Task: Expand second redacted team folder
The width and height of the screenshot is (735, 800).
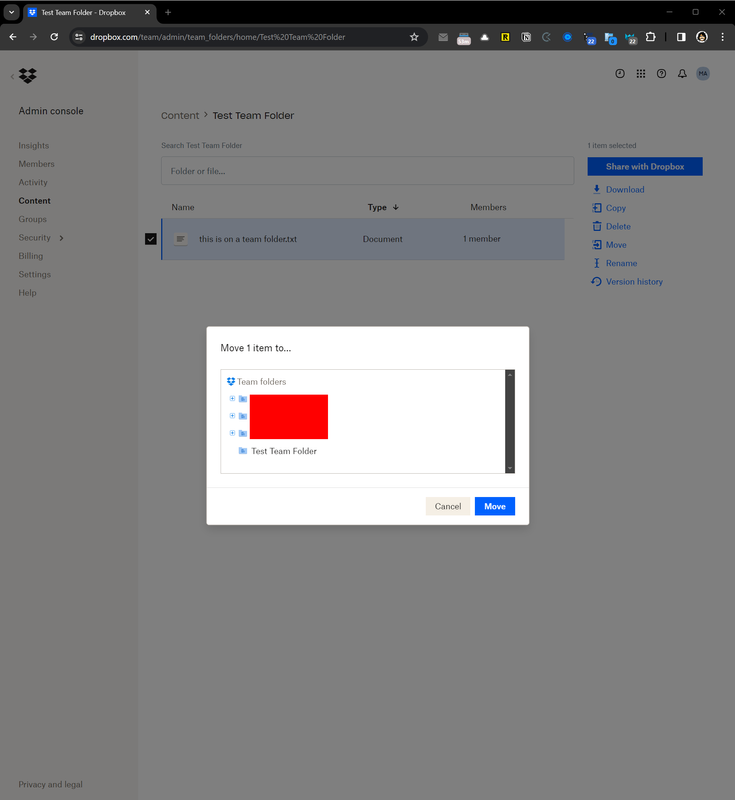Action: tap(232, 415)
